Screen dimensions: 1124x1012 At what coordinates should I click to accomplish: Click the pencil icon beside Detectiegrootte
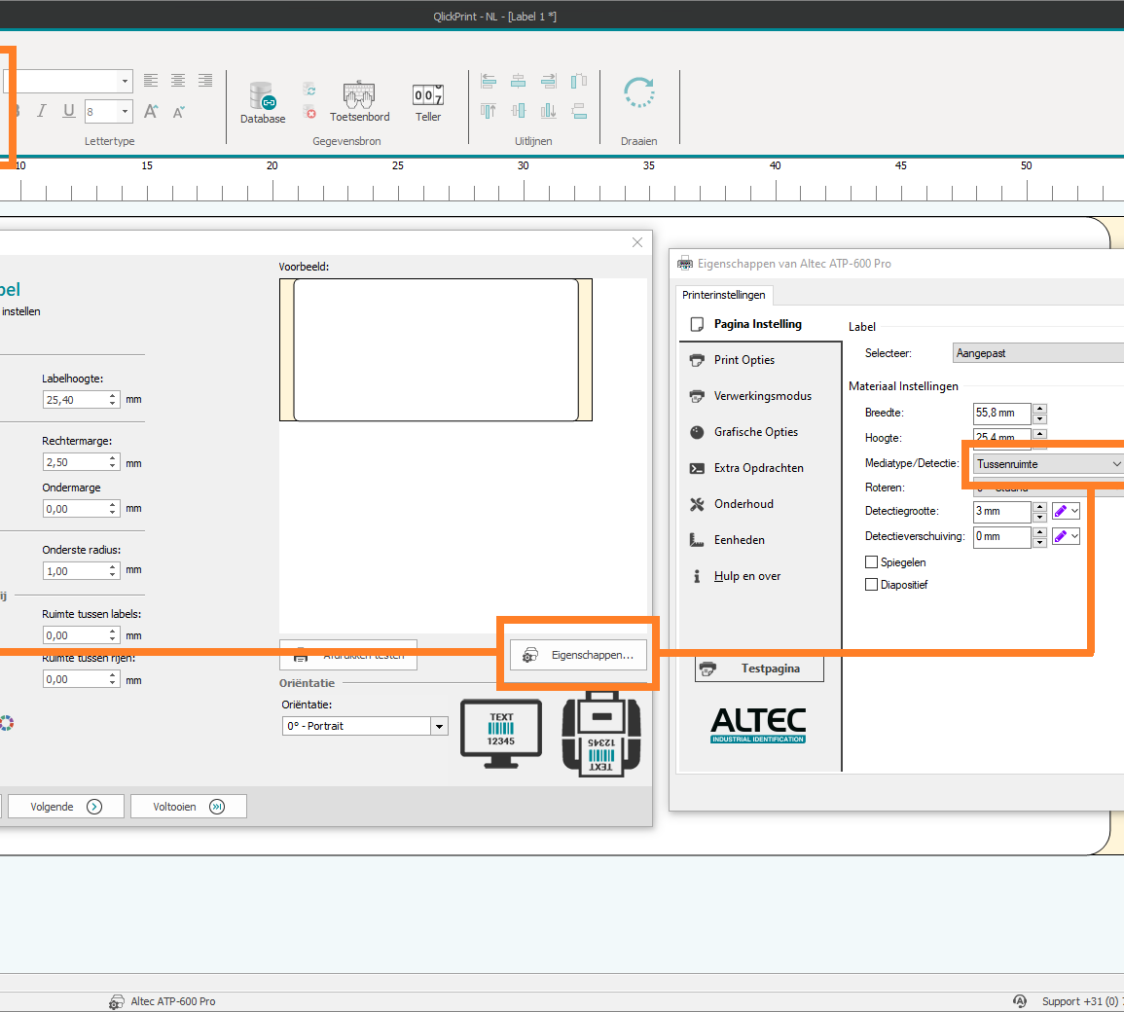pos(1061,511)
